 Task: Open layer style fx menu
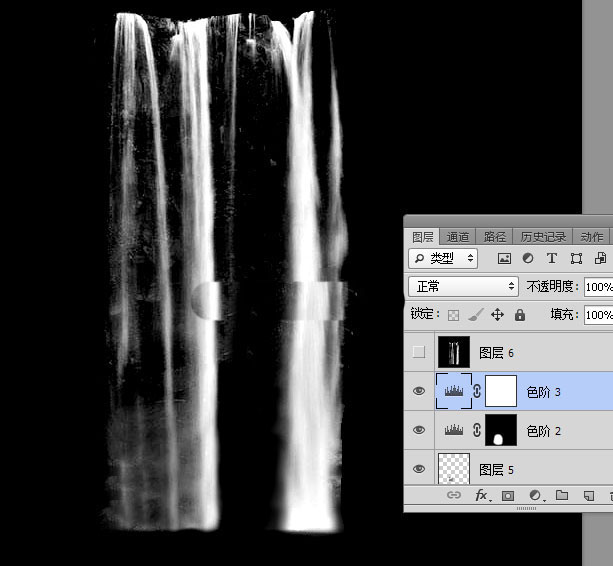click(x=482, y=496)
